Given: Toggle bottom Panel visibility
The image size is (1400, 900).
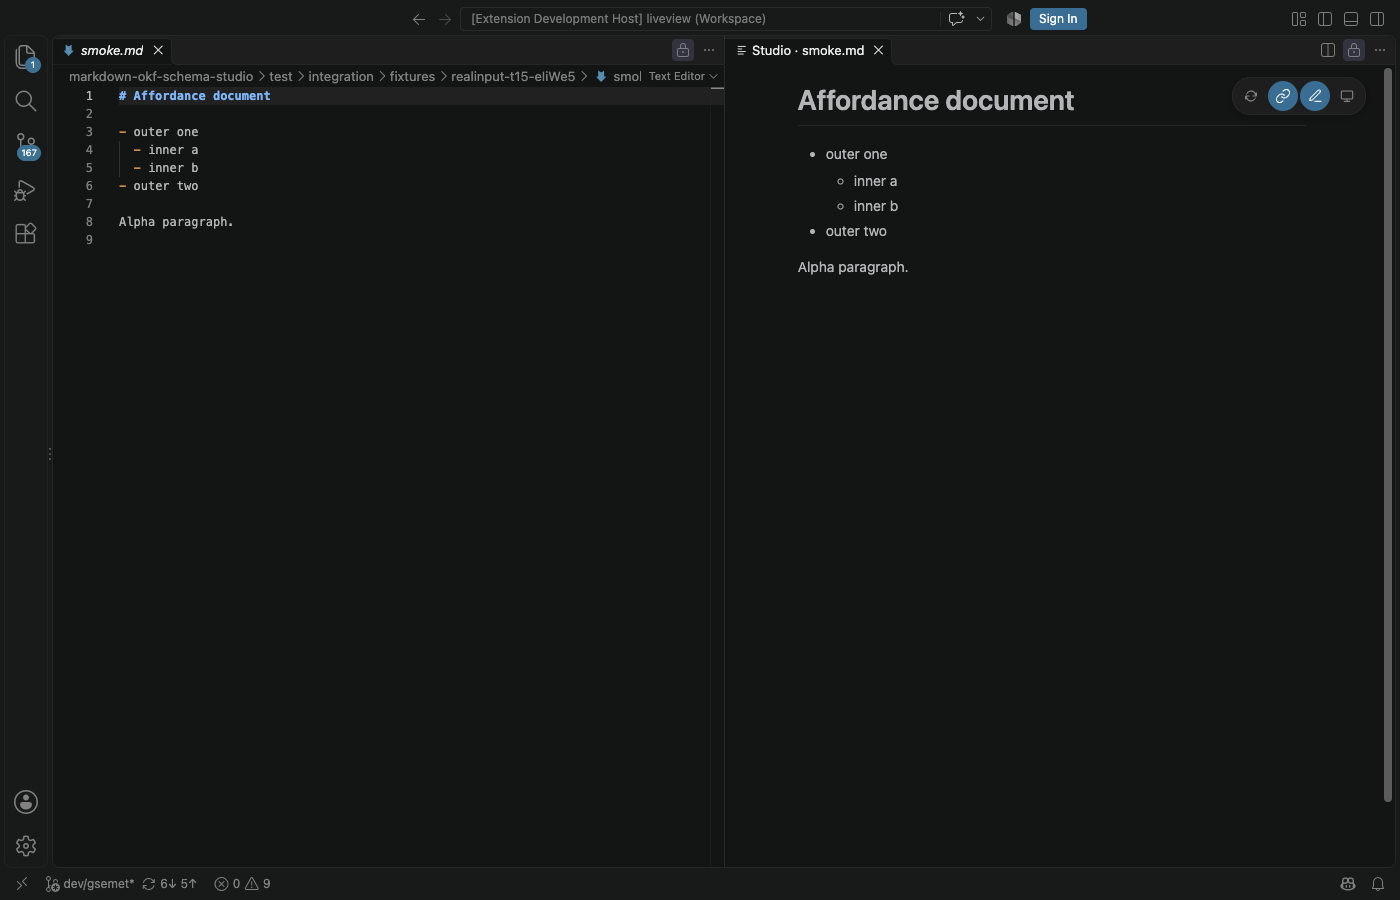Looking at the screenshot, I should pyautogui.click(x=1351, y=19).
